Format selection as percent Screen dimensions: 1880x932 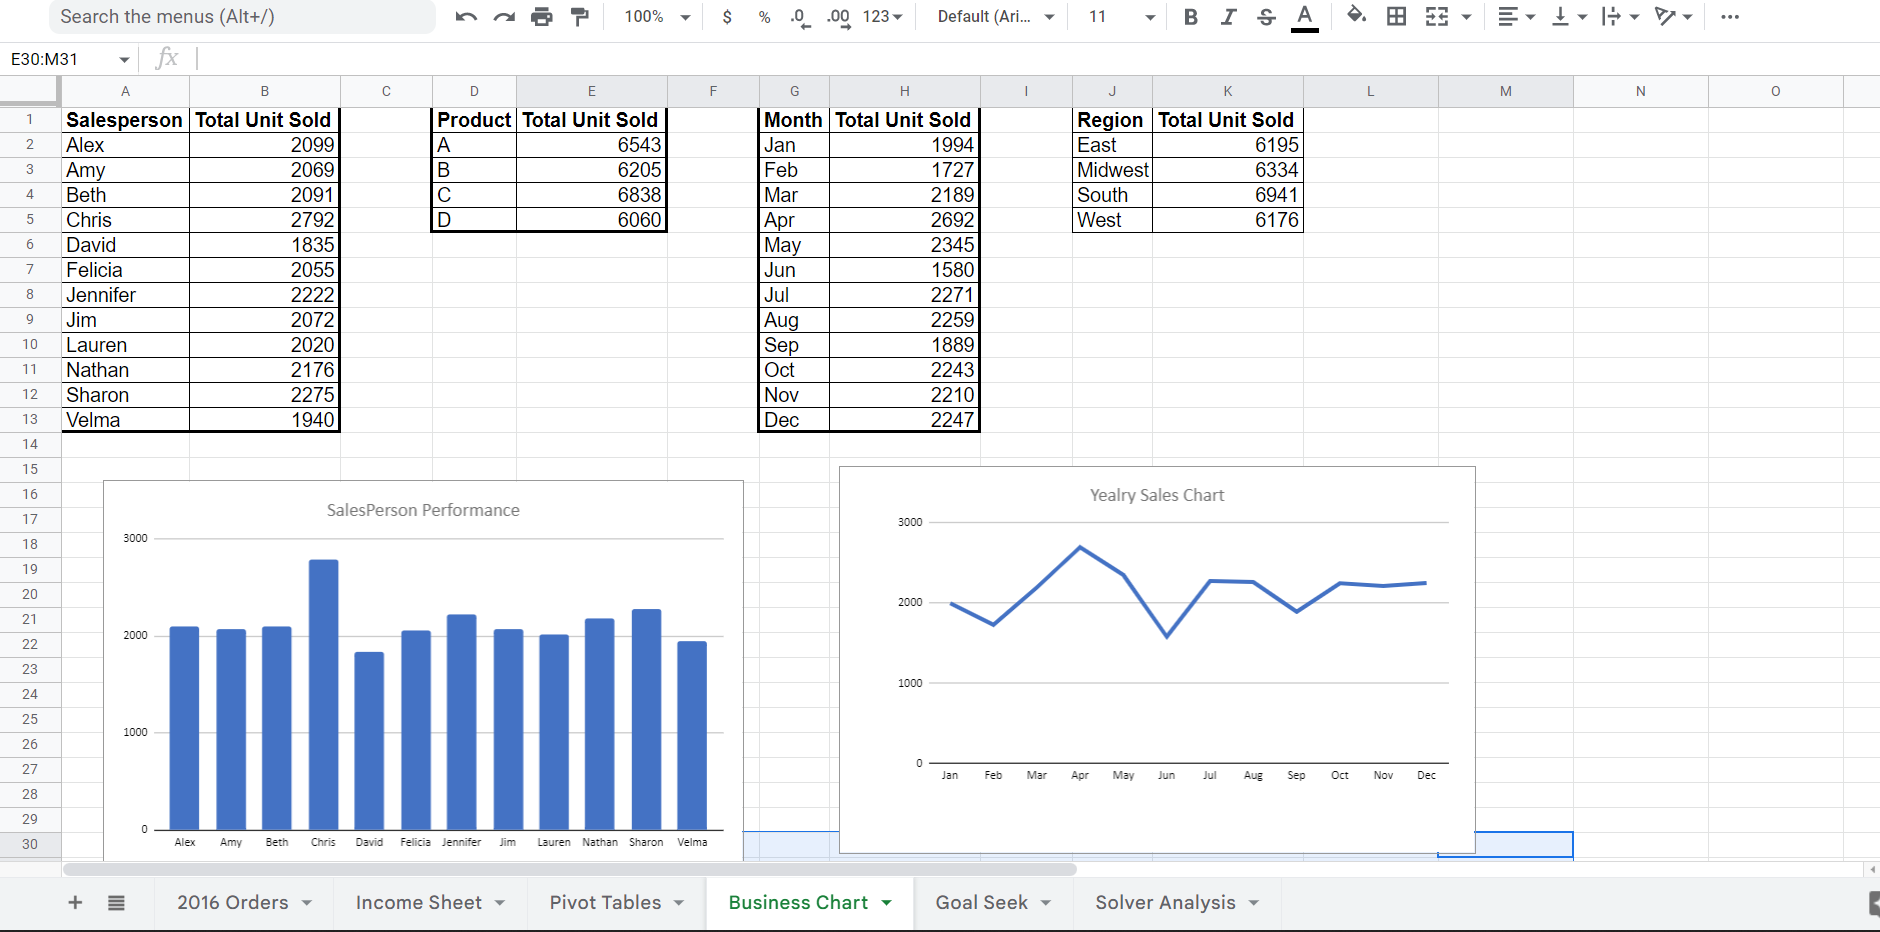764,17
